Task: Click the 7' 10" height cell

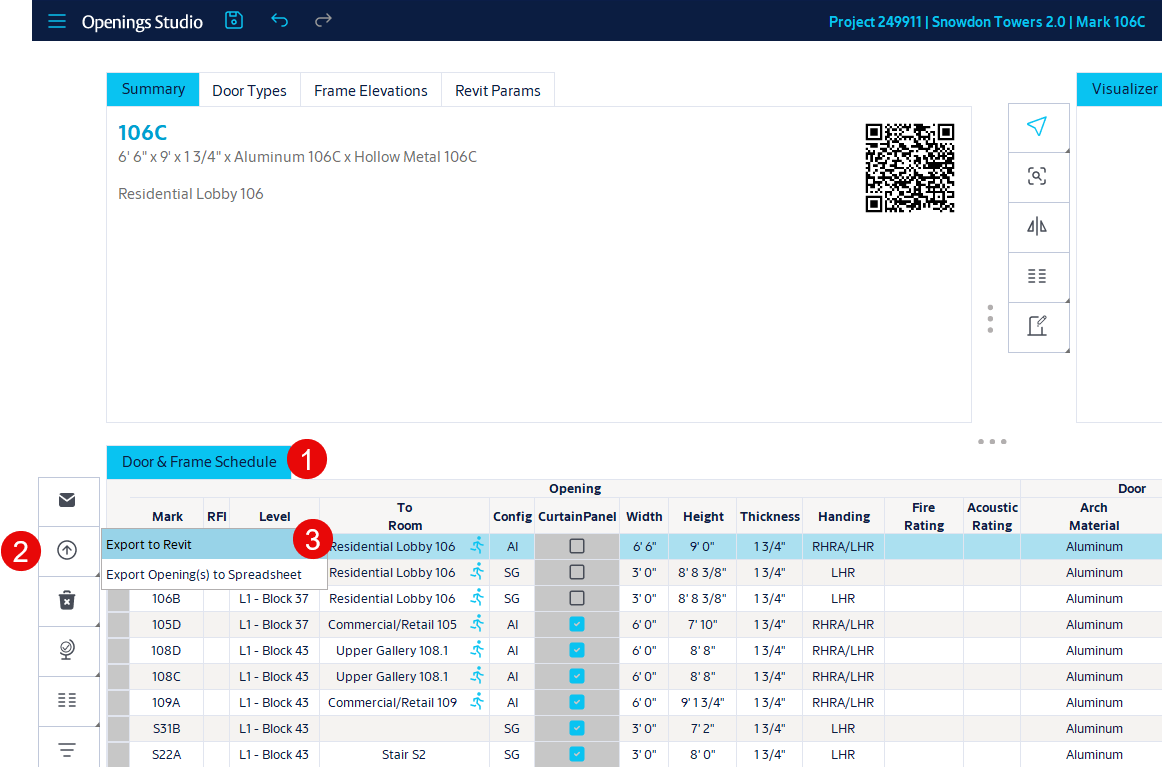Action: (x=703, y=624)
